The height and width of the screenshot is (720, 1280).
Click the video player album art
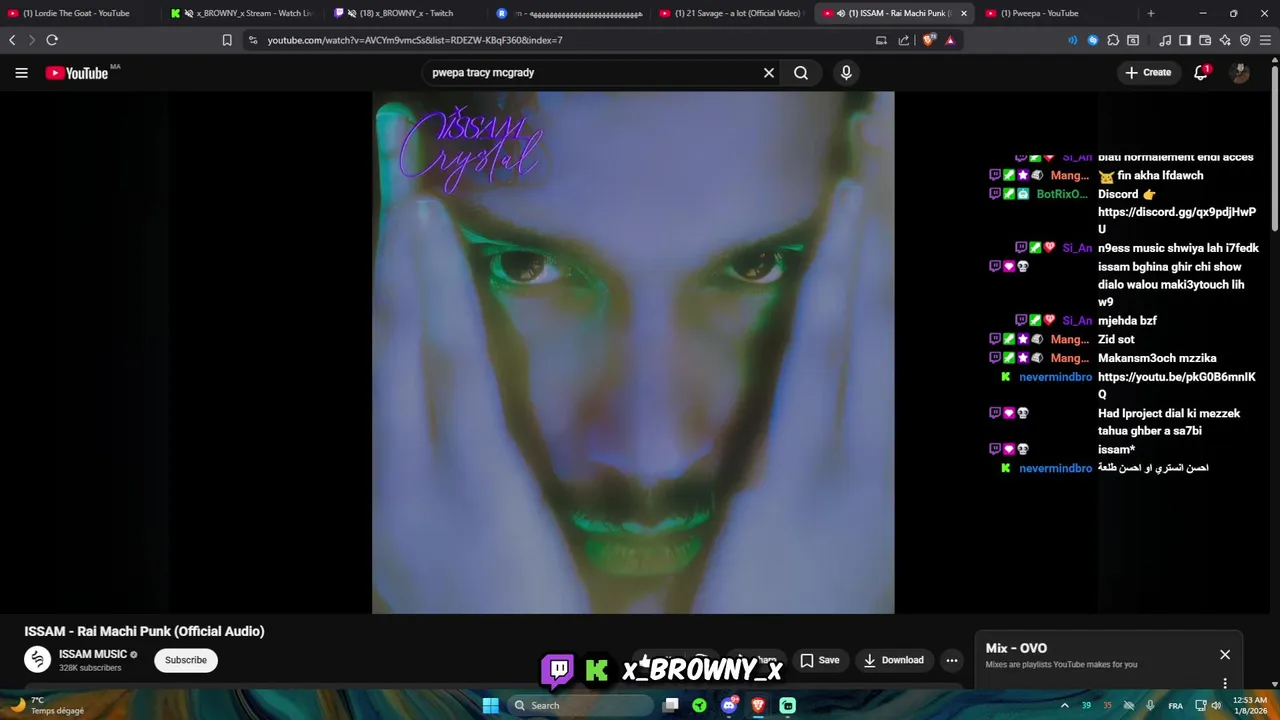click(633, 352)
